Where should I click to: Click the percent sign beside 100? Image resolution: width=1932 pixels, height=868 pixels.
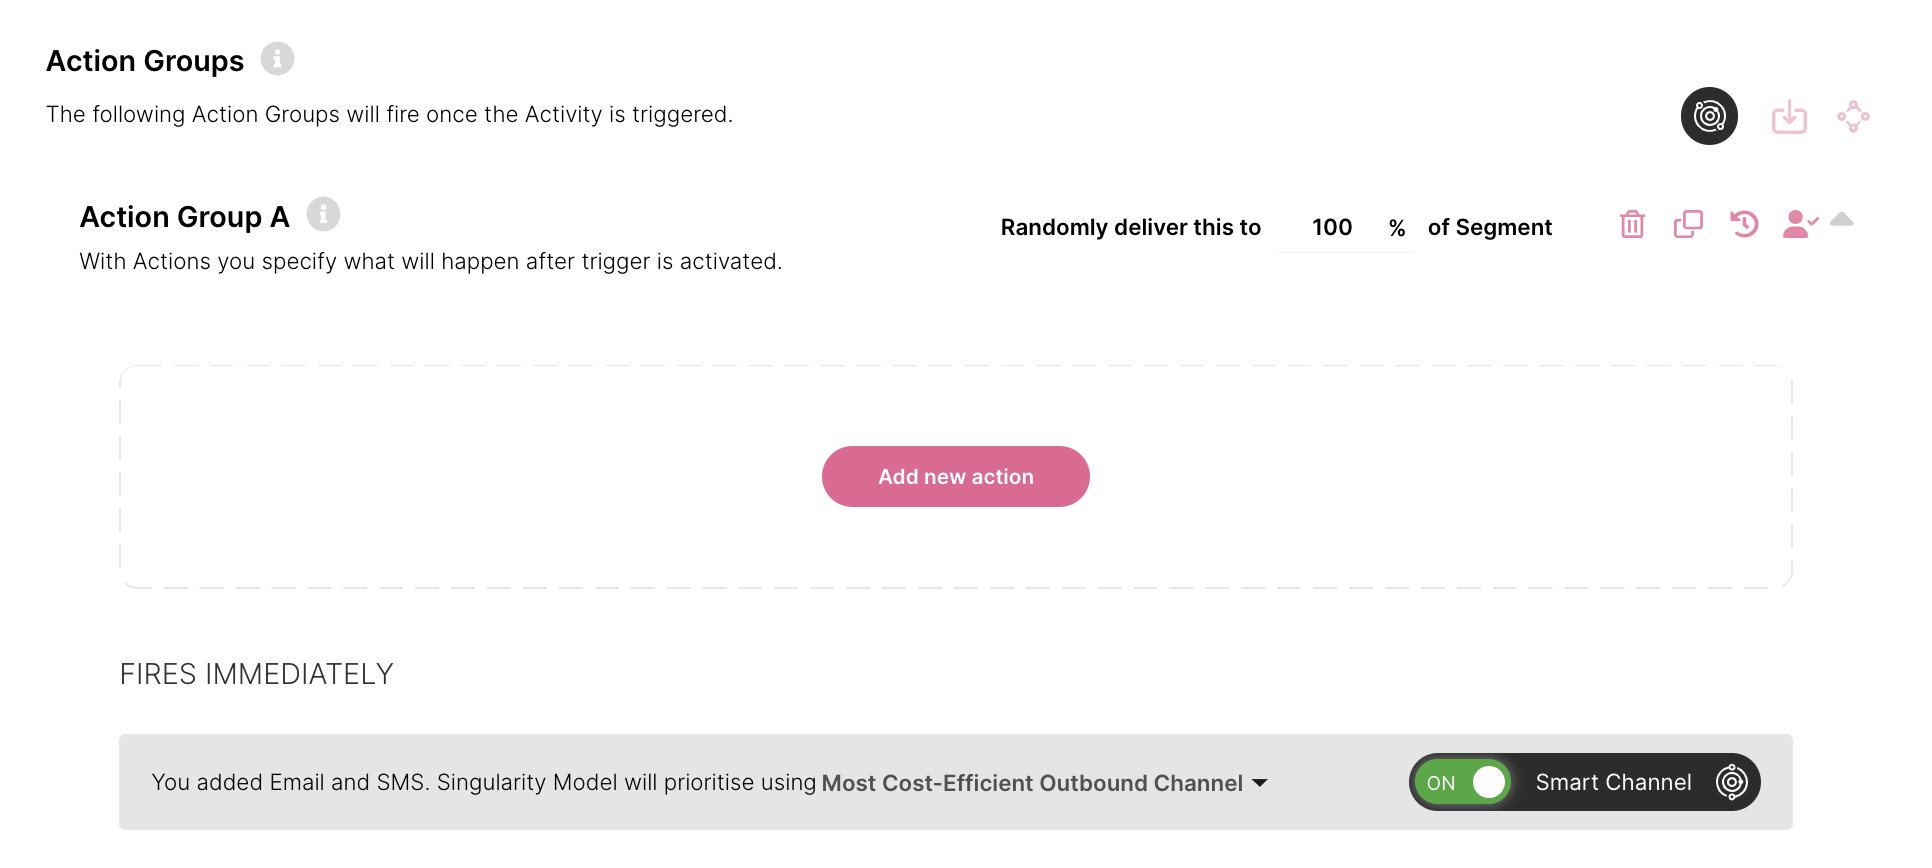1397,228
